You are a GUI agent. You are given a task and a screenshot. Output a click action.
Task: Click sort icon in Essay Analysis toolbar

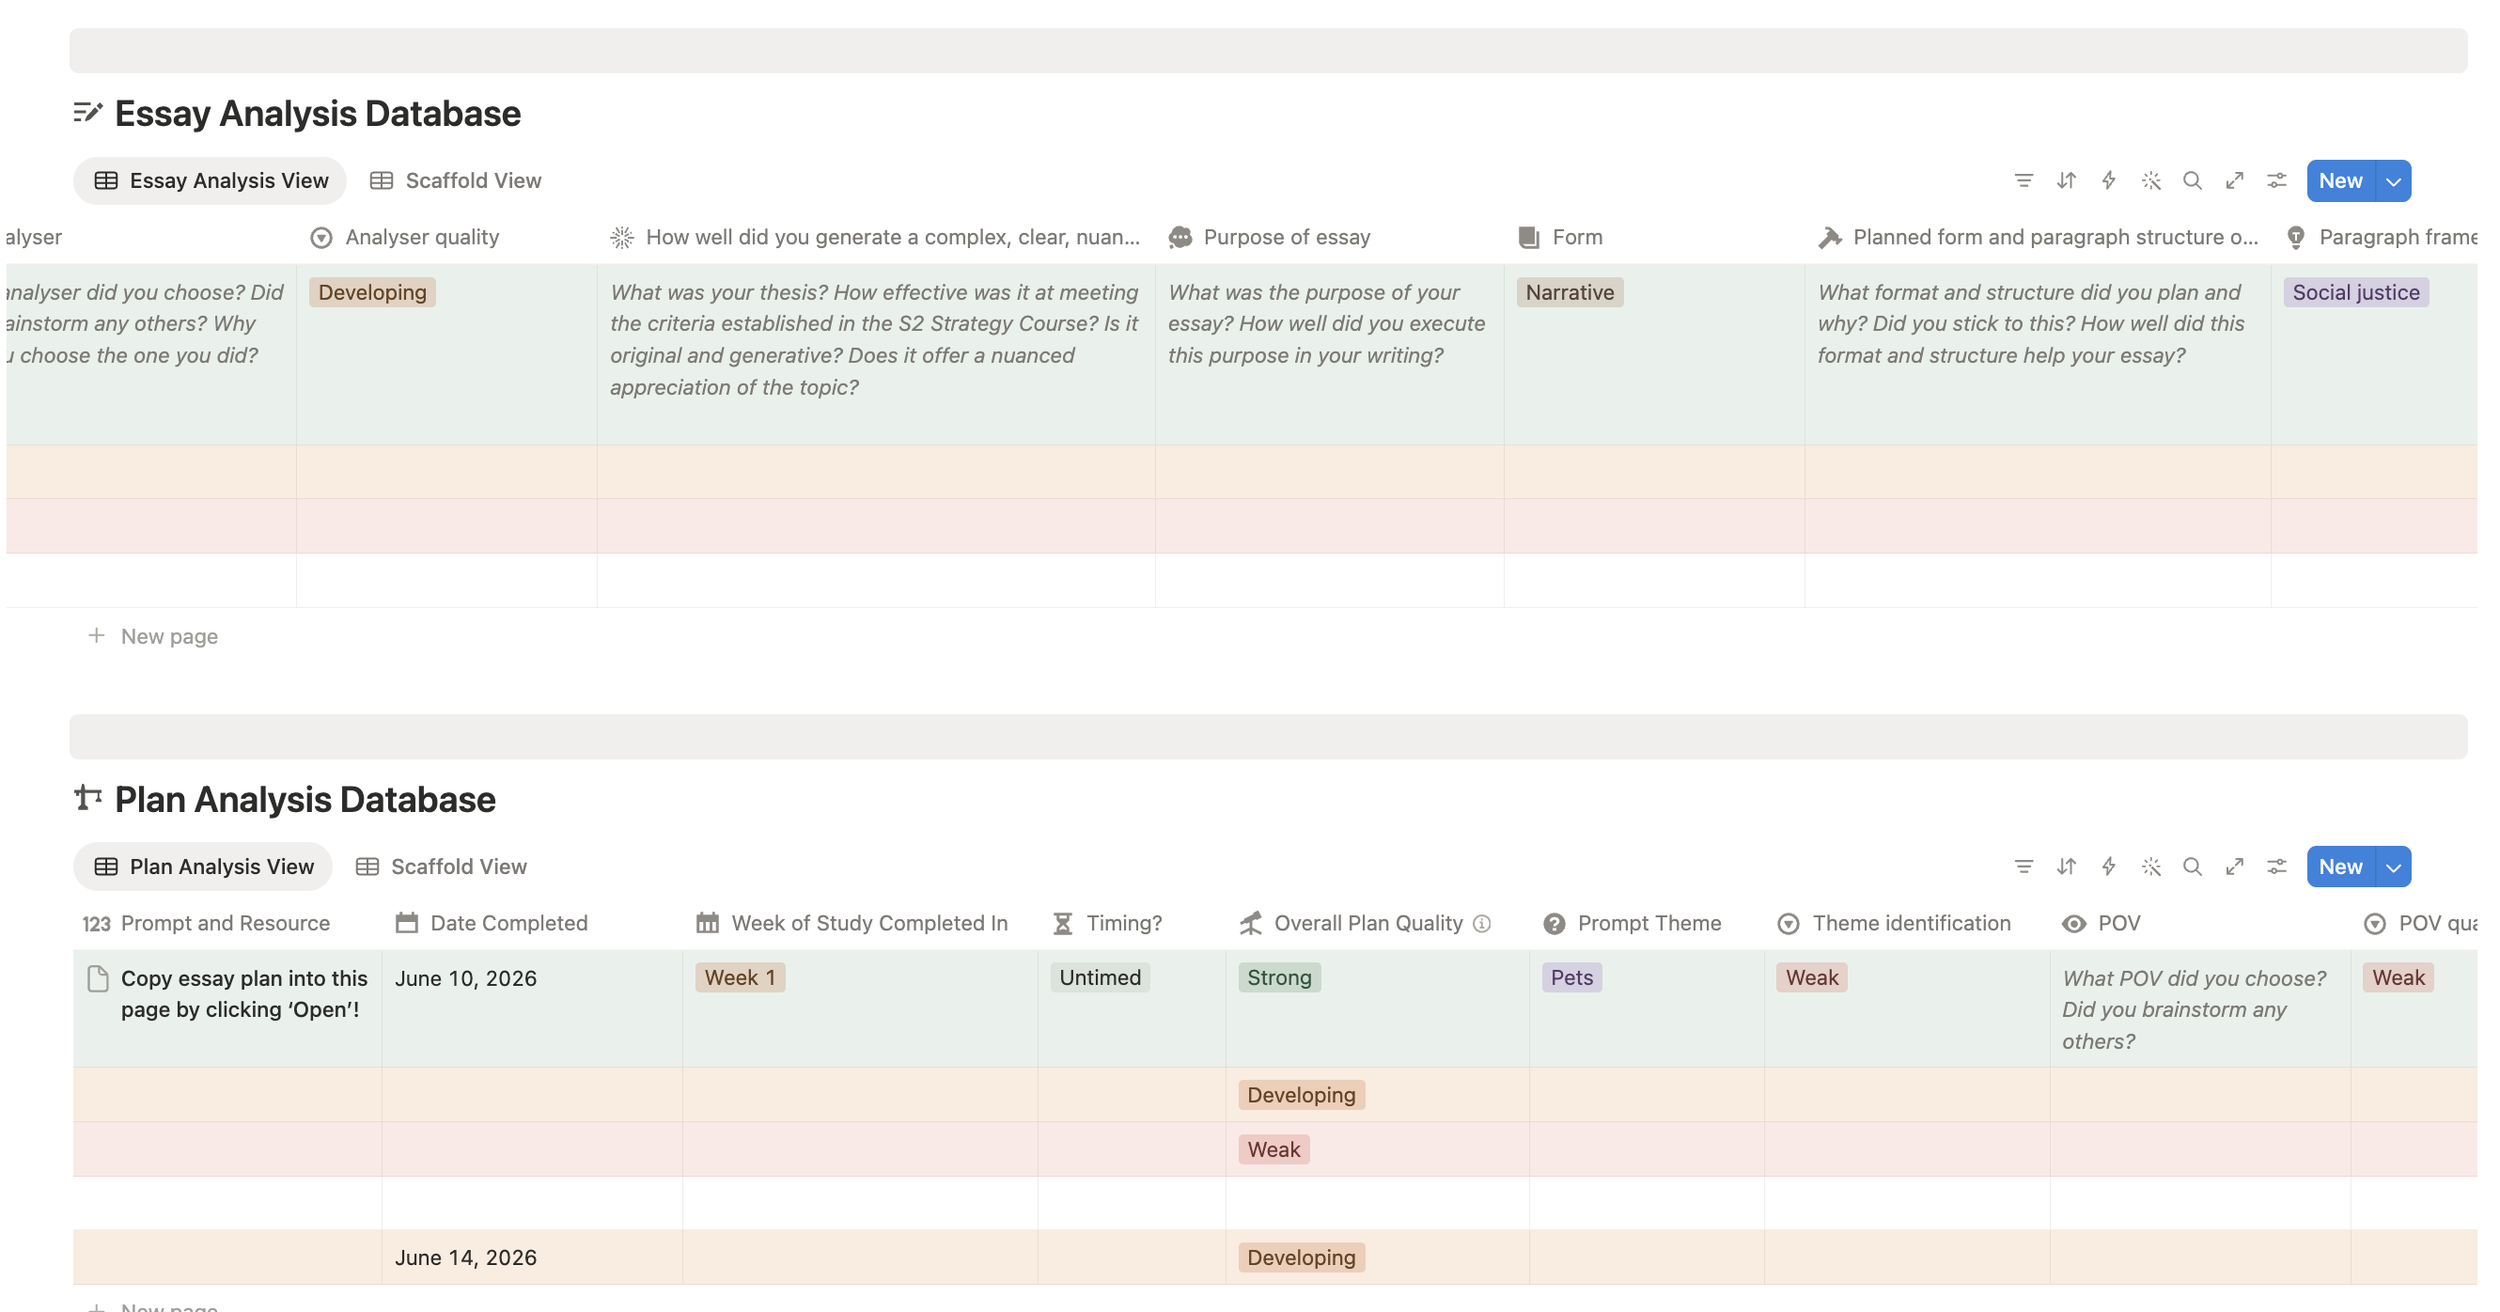pyautogui.click(x=2066, y=181)
